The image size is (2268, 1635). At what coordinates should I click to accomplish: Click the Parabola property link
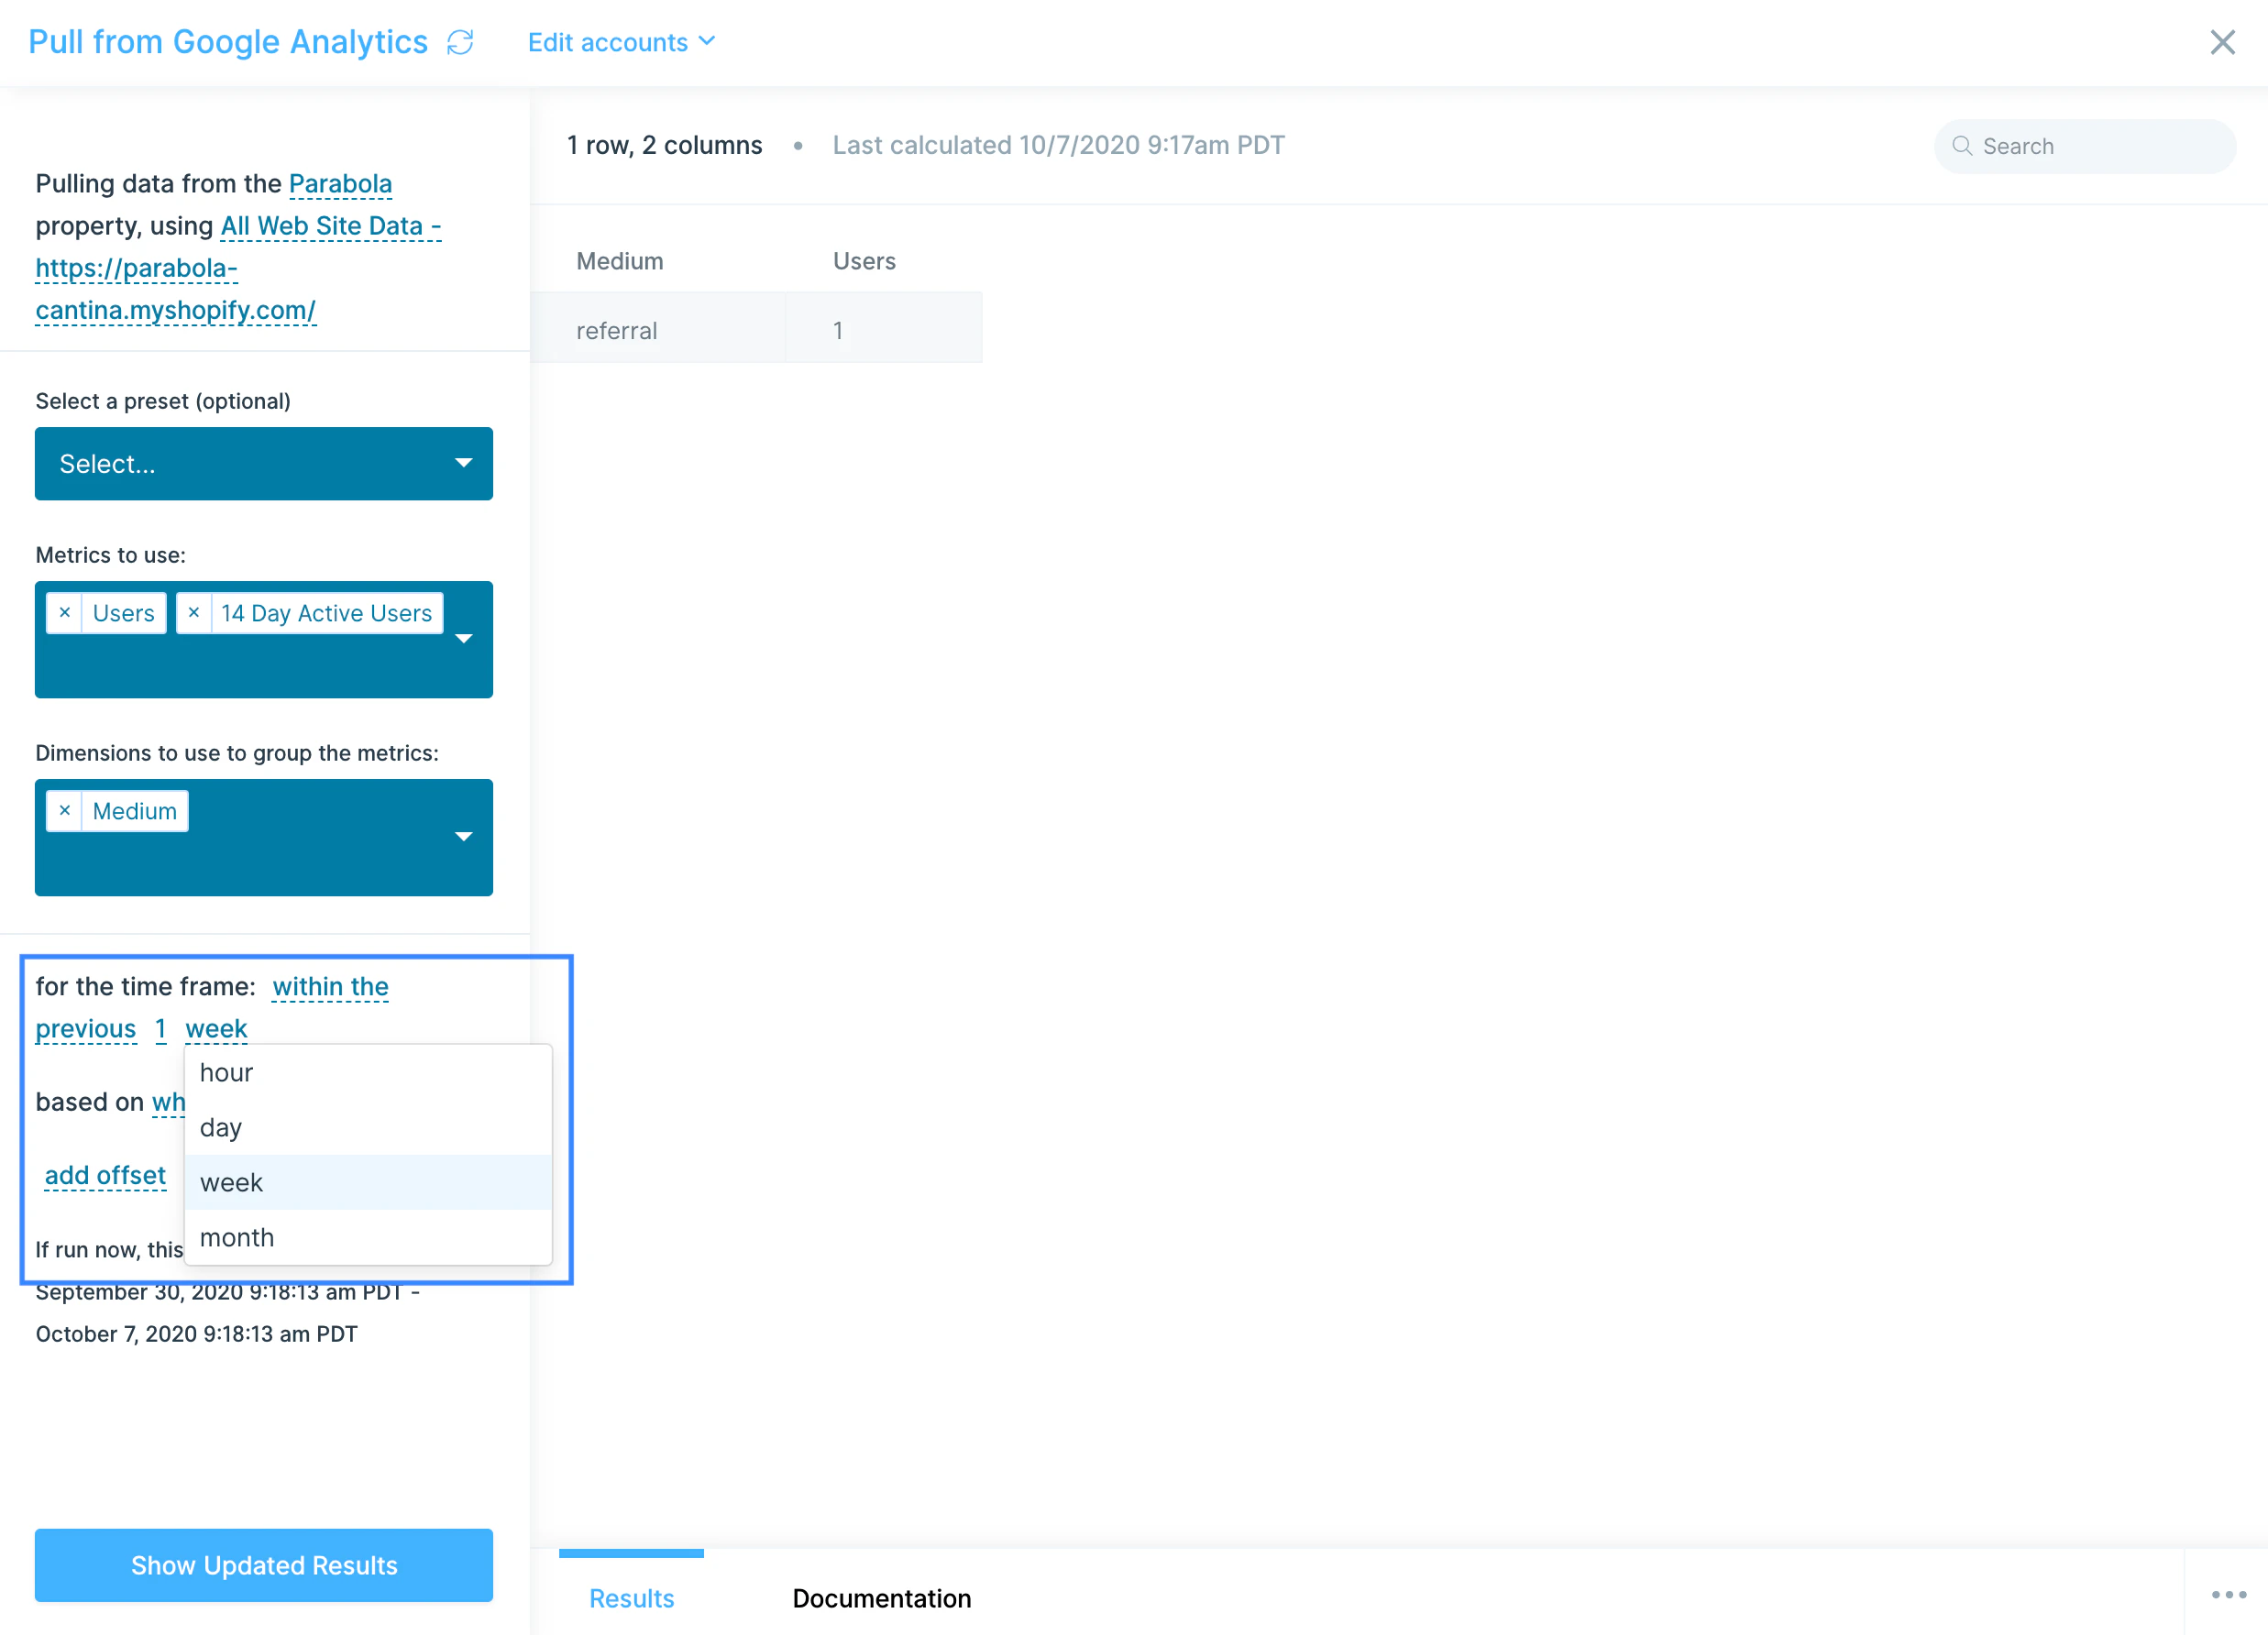pyautogui.click(x=340, y=184)
